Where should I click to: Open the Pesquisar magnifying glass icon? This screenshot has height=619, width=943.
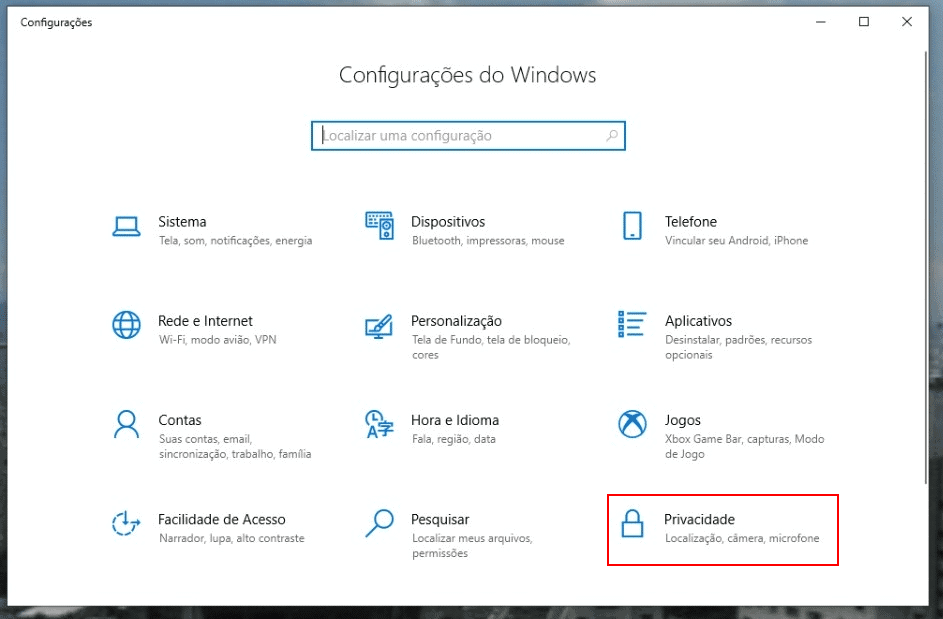coord(379,523)
